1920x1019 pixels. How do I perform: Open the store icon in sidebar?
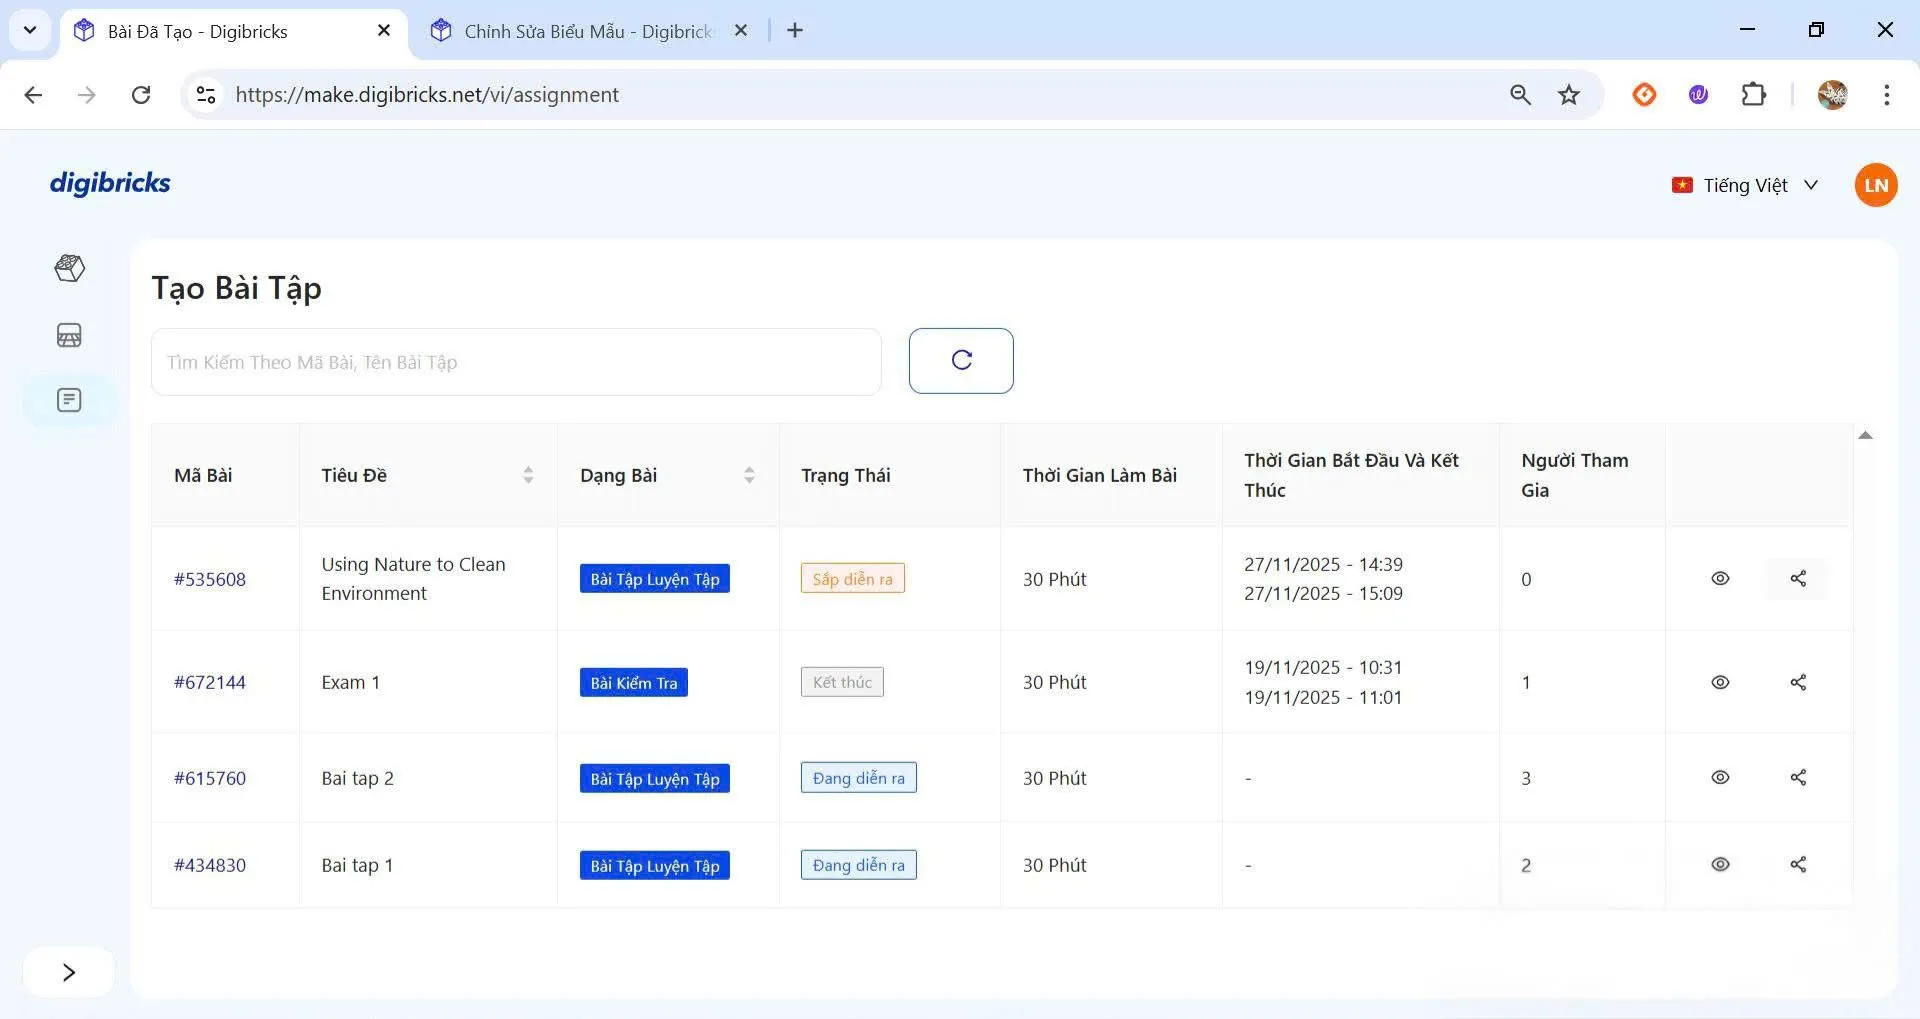point(69,335)
